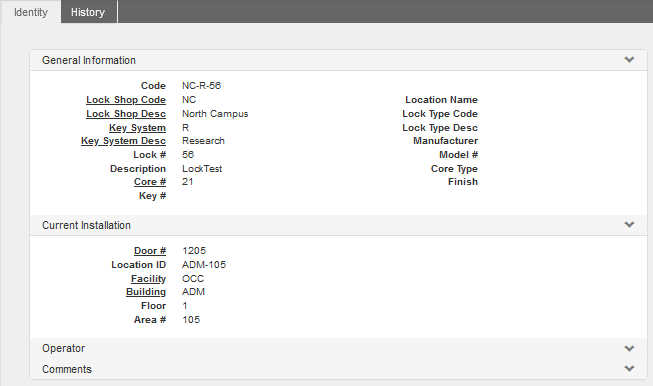Click the Comments section header title

(67, 369)
